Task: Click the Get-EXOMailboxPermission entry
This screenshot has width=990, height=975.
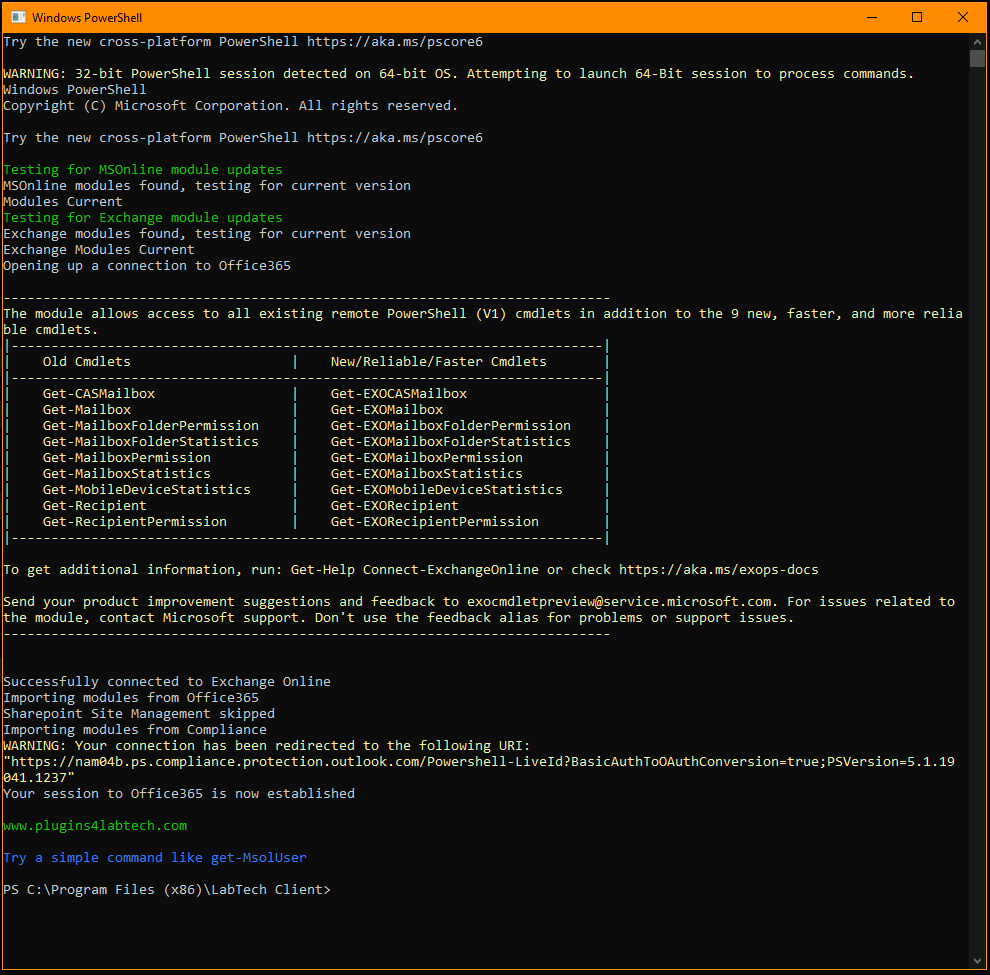Action: pyautogui.click(x=427, y=458)
